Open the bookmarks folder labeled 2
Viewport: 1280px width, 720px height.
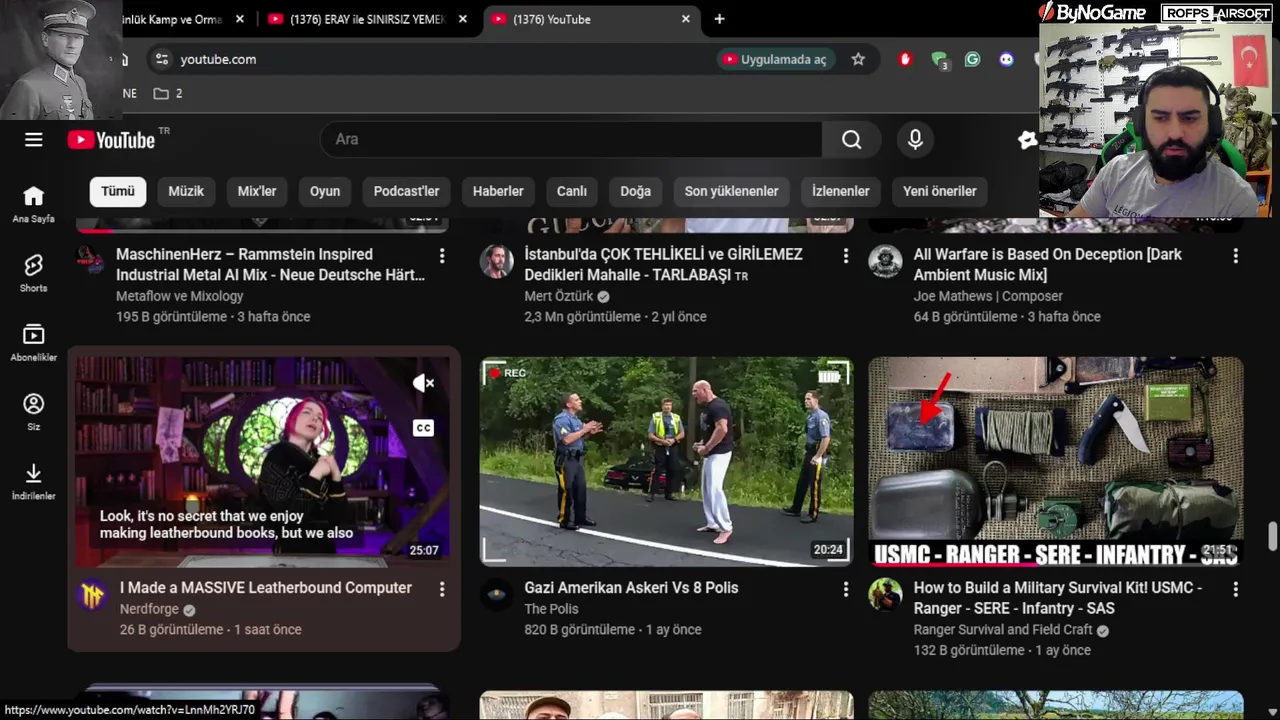(168, 94)
